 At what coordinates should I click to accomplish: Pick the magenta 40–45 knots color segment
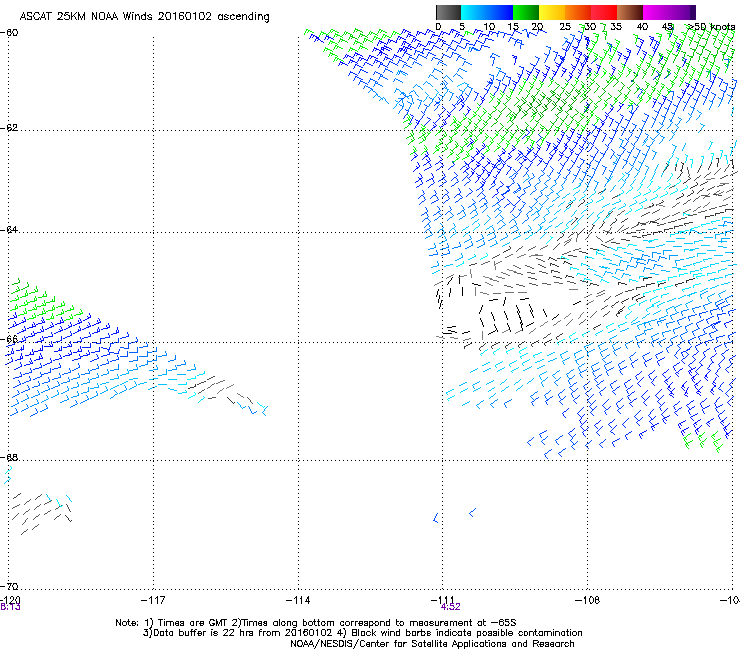click(x=656, y=12)
